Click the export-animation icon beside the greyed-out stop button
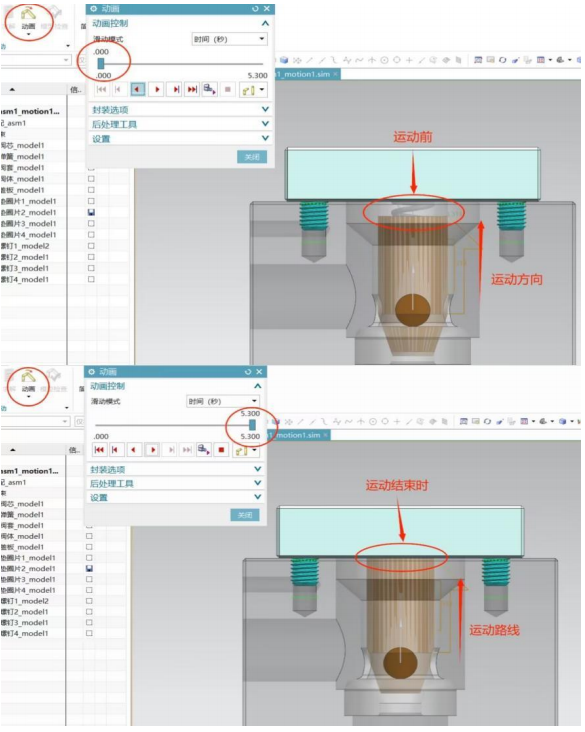The width and height of the screenshot is (585, 732). pos(209,89)
